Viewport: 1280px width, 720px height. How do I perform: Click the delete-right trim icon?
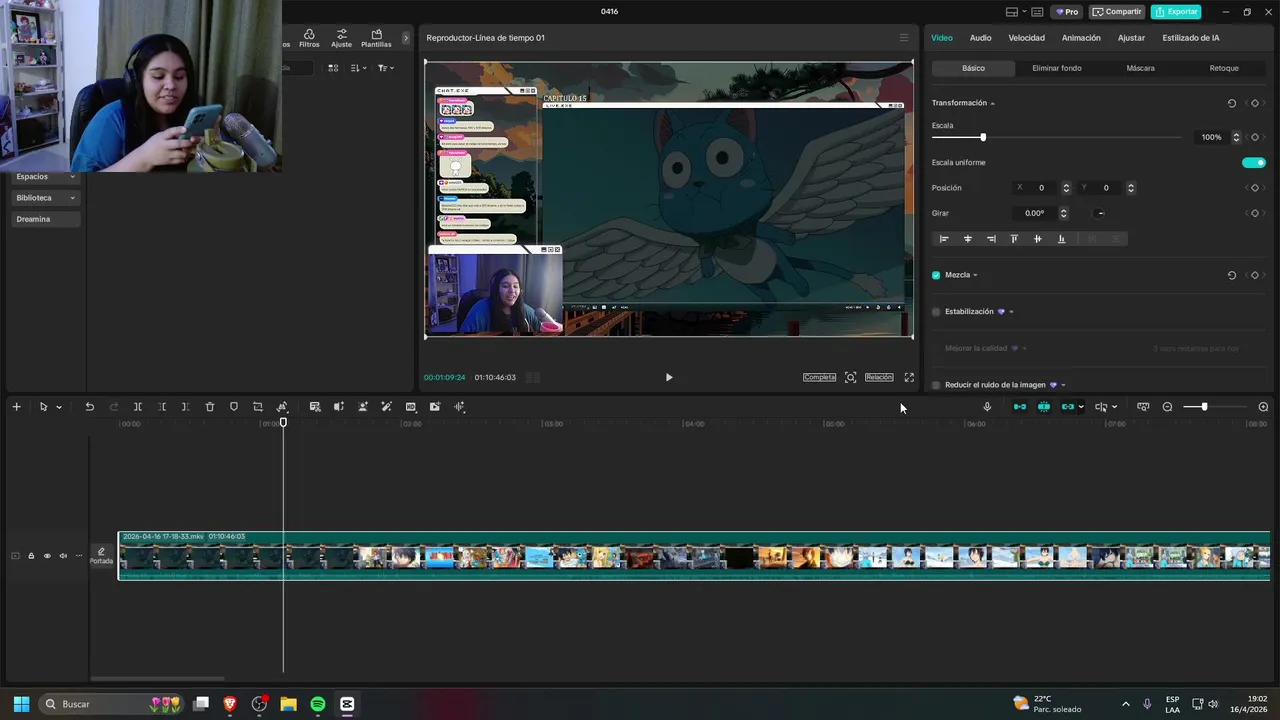pyautogui.click(x=185, y=407)
